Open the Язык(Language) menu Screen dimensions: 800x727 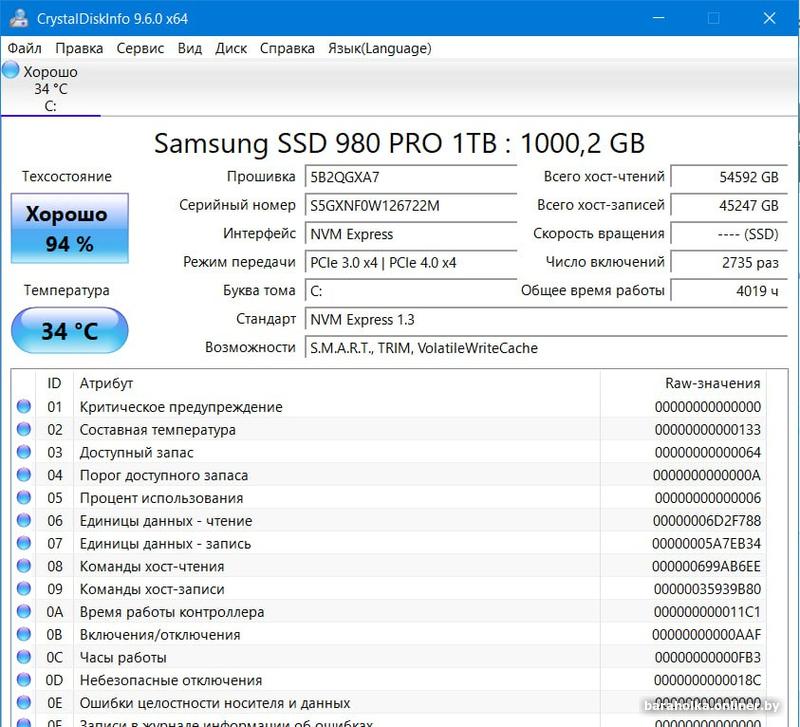(380, 48)
